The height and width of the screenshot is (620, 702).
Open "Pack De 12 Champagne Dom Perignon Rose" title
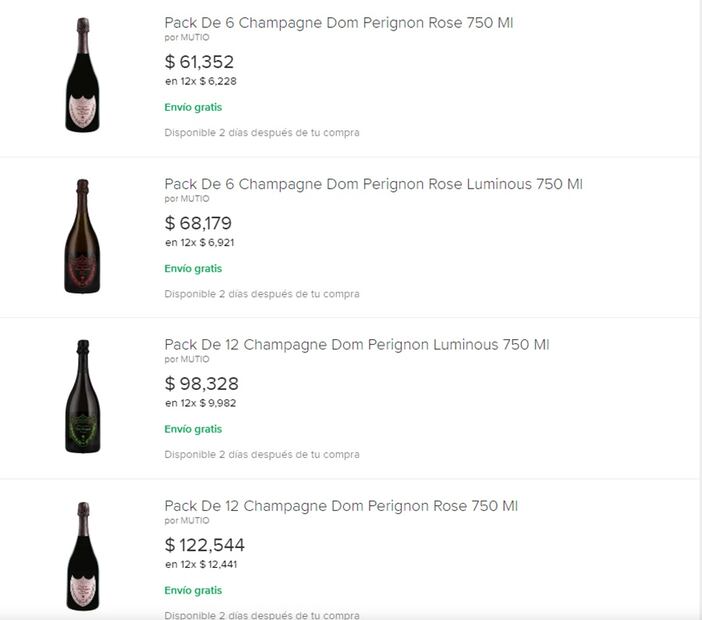pyautogui.click(x=341, y=506)
